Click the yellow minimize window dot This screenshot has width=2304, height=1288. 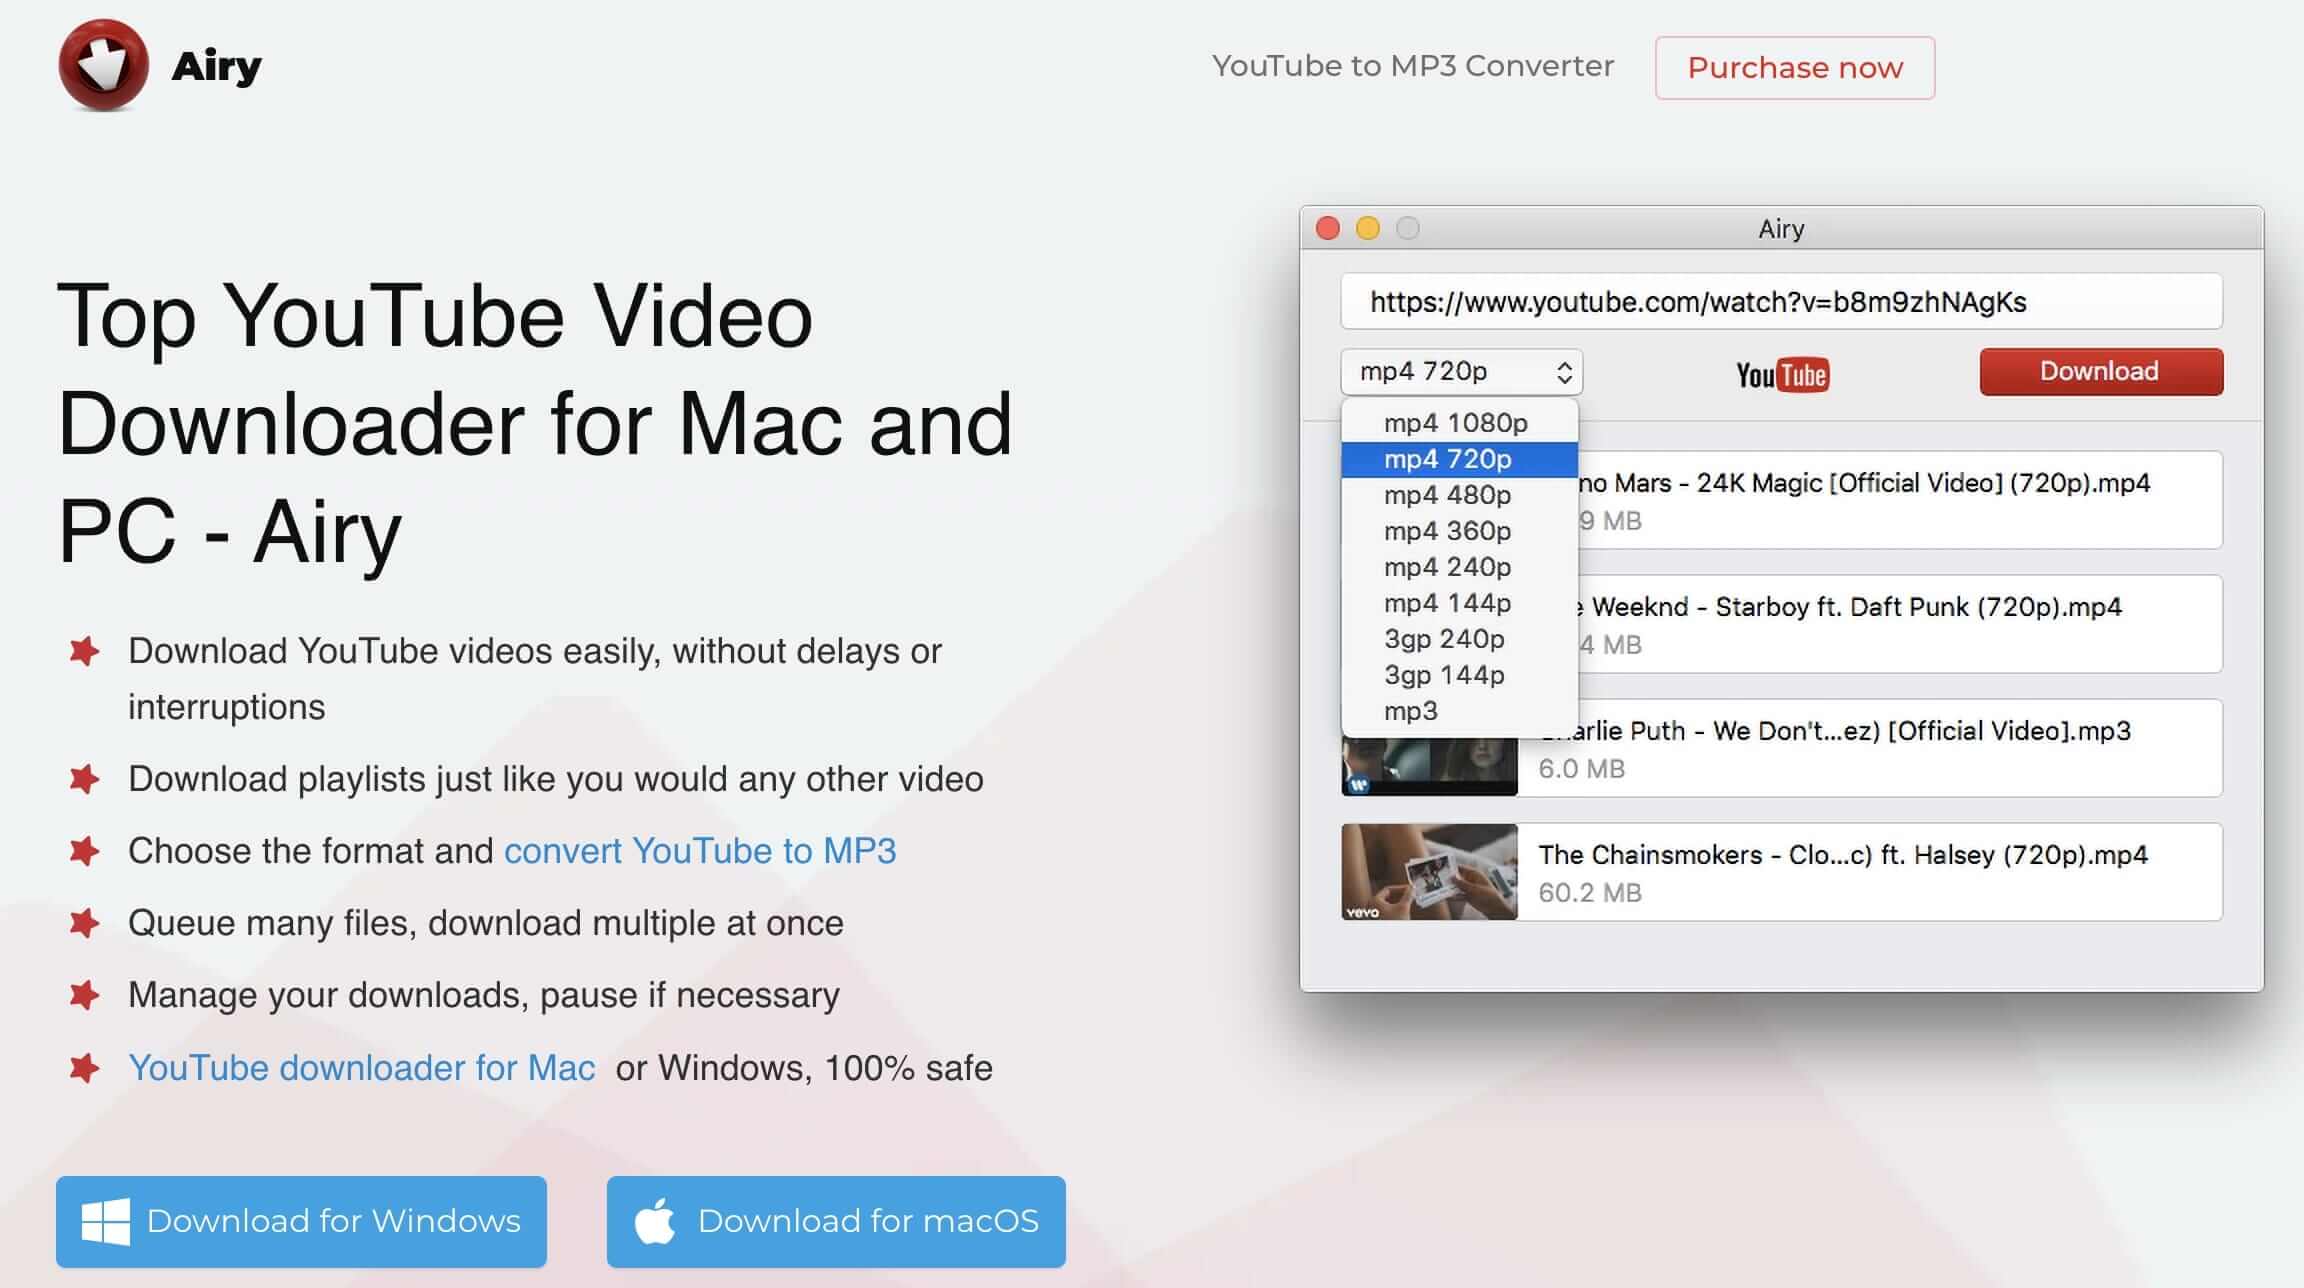[1368, 229]
